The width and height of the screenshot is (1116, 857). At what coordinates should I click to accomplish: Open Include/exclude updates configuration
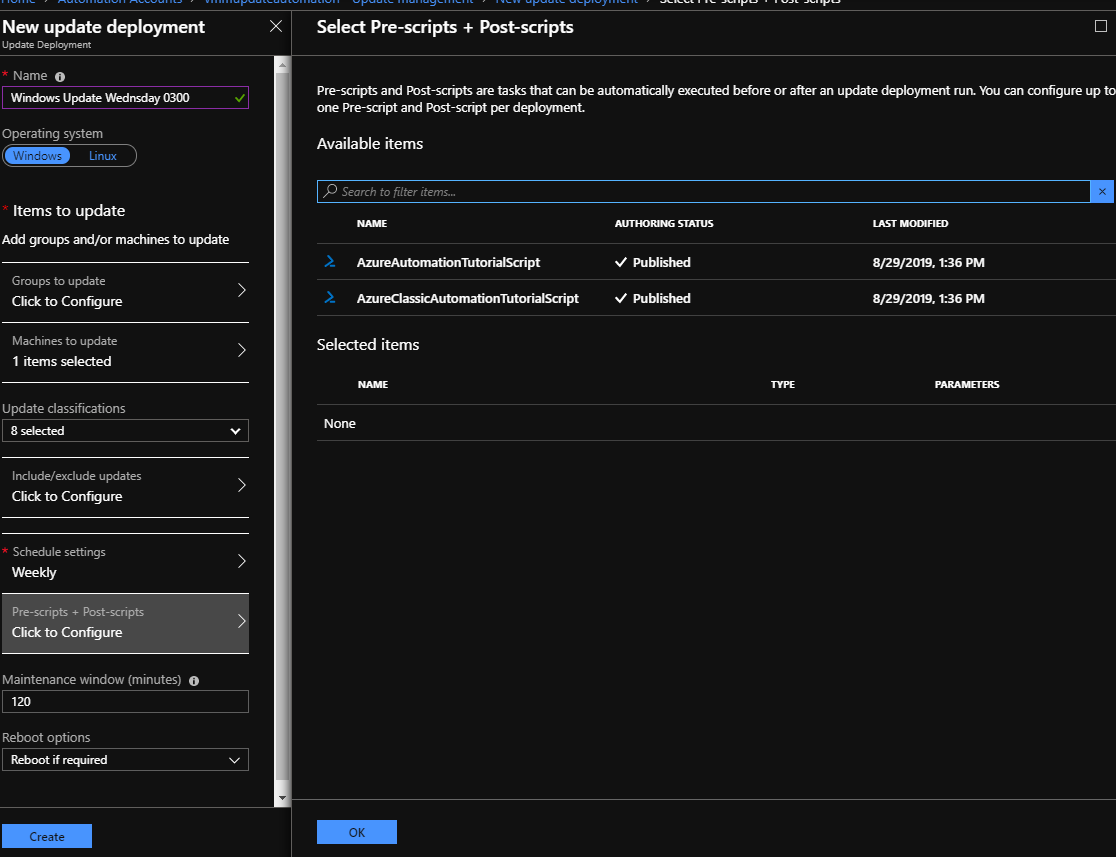[x=125, y=487]
